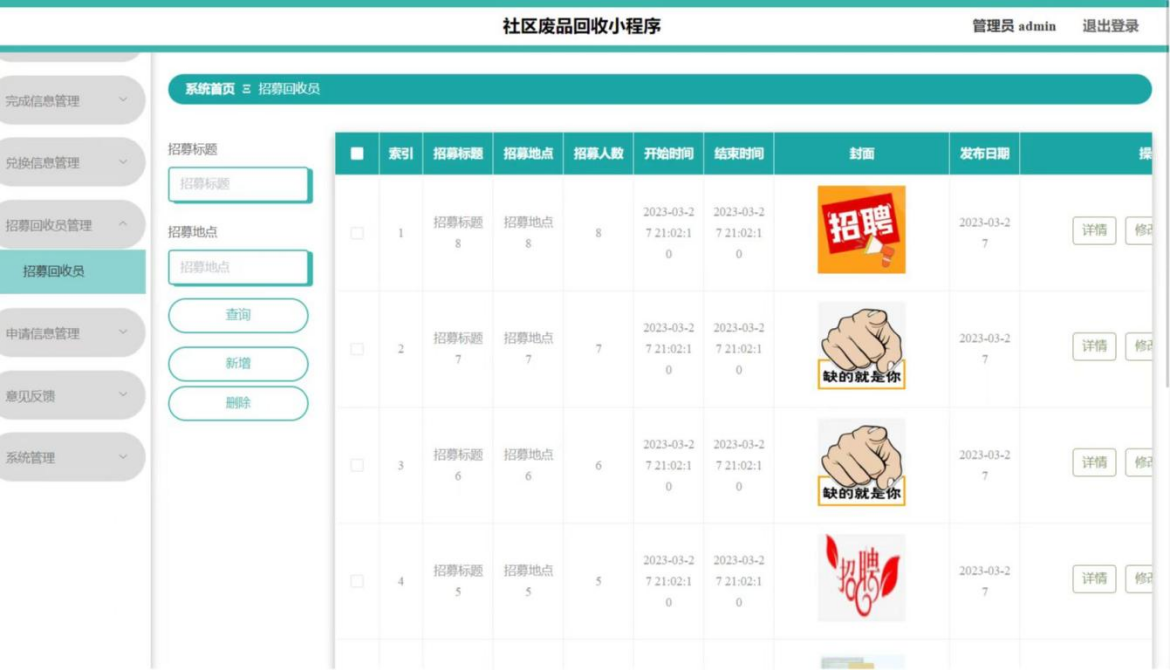
Task: Open 详情 for row 2
Action: click(1094, 346)
